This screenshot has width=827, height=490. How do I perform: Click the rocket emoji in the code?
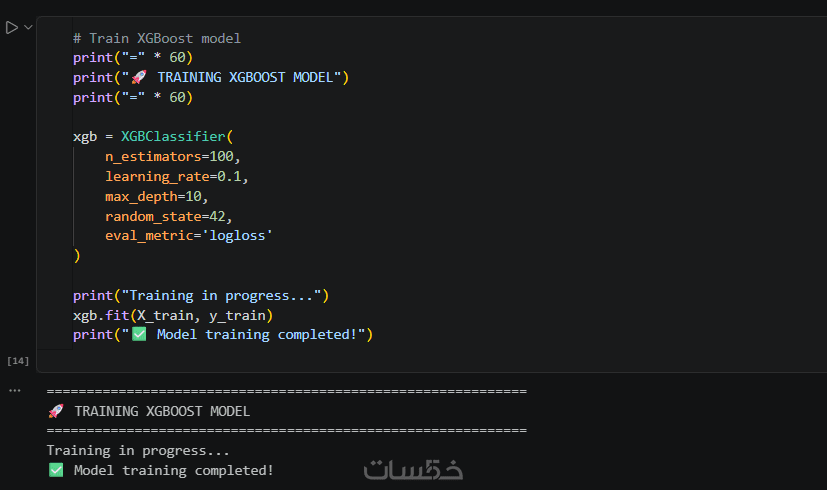[139, 78]
